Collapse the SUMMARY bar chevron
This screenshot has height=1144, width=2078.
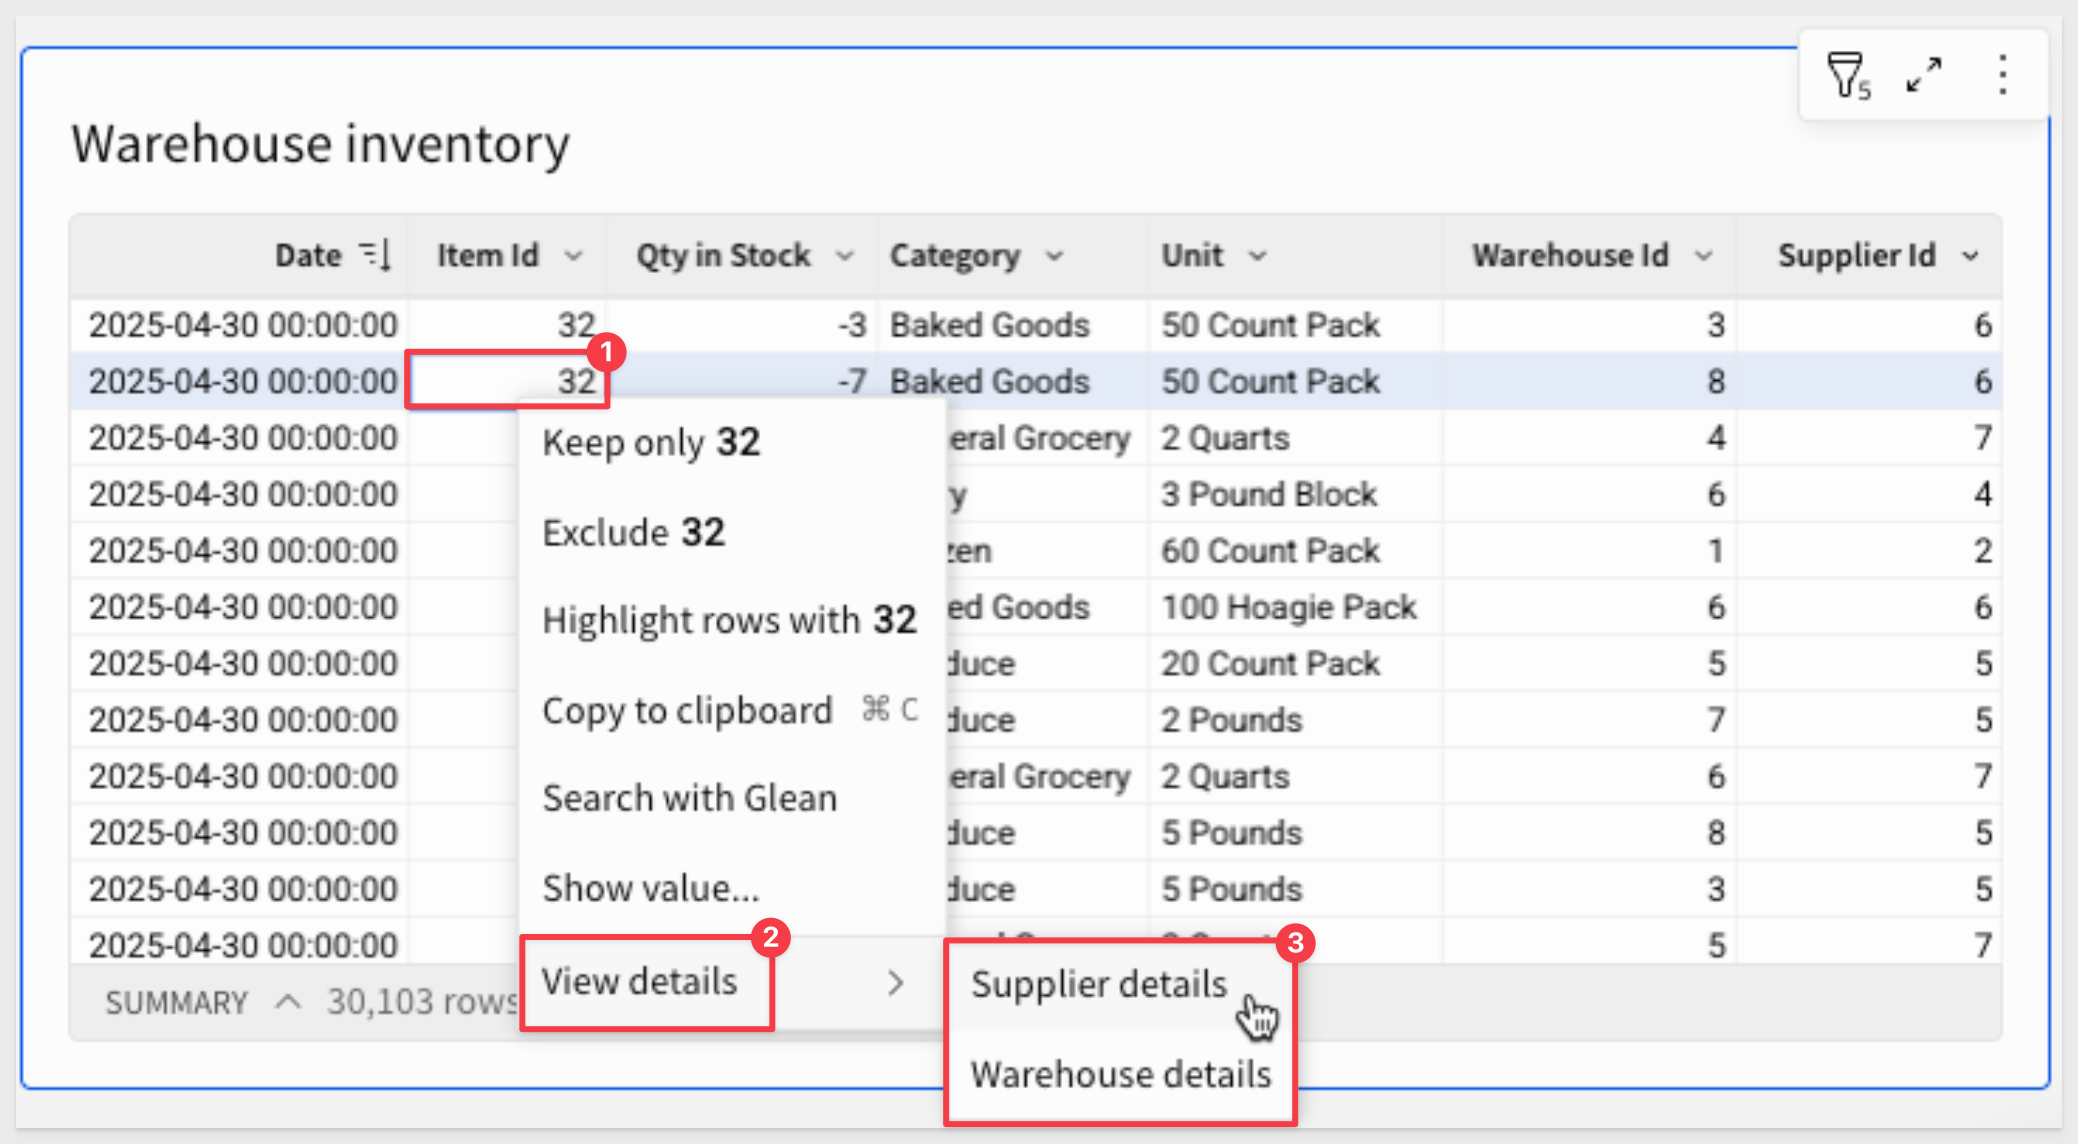click(288, 1002)
